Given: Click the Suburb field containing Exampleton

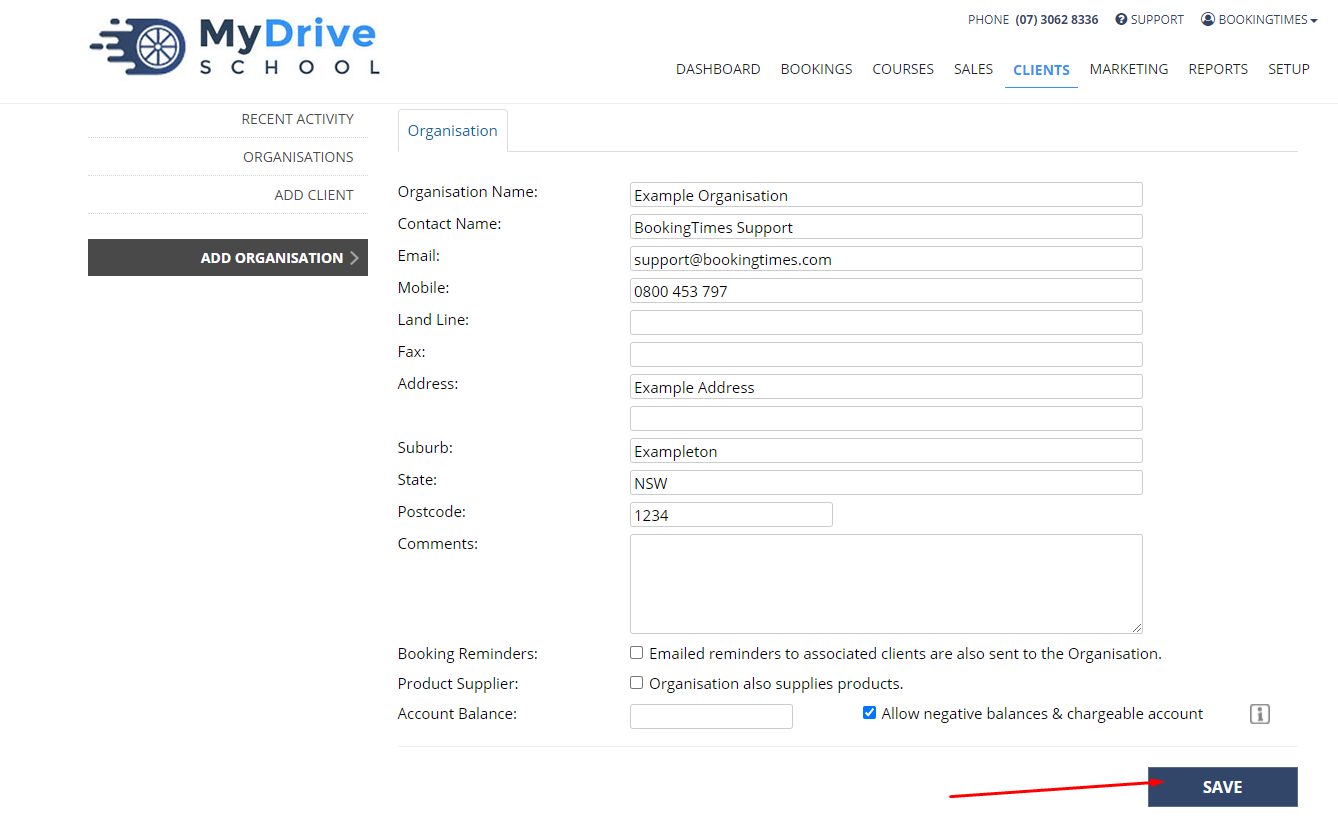Looking at the screenshot, I should [x=886, y=451].
